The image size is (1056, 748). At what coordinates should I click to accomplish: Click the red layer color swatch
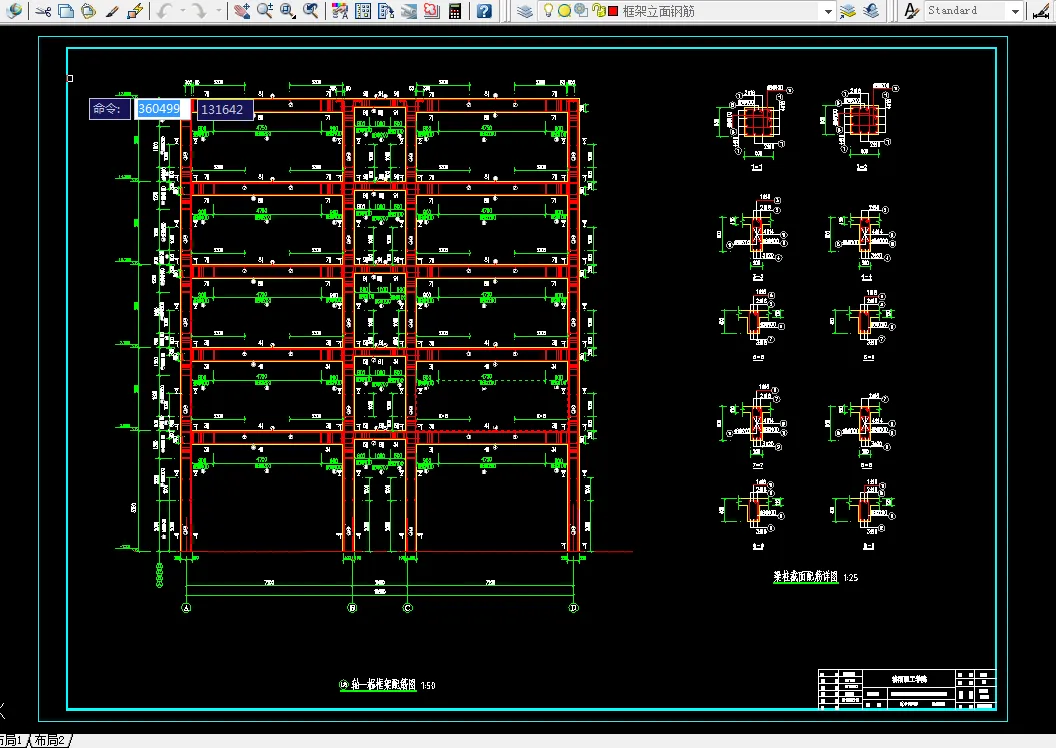(x=613, y=11)
